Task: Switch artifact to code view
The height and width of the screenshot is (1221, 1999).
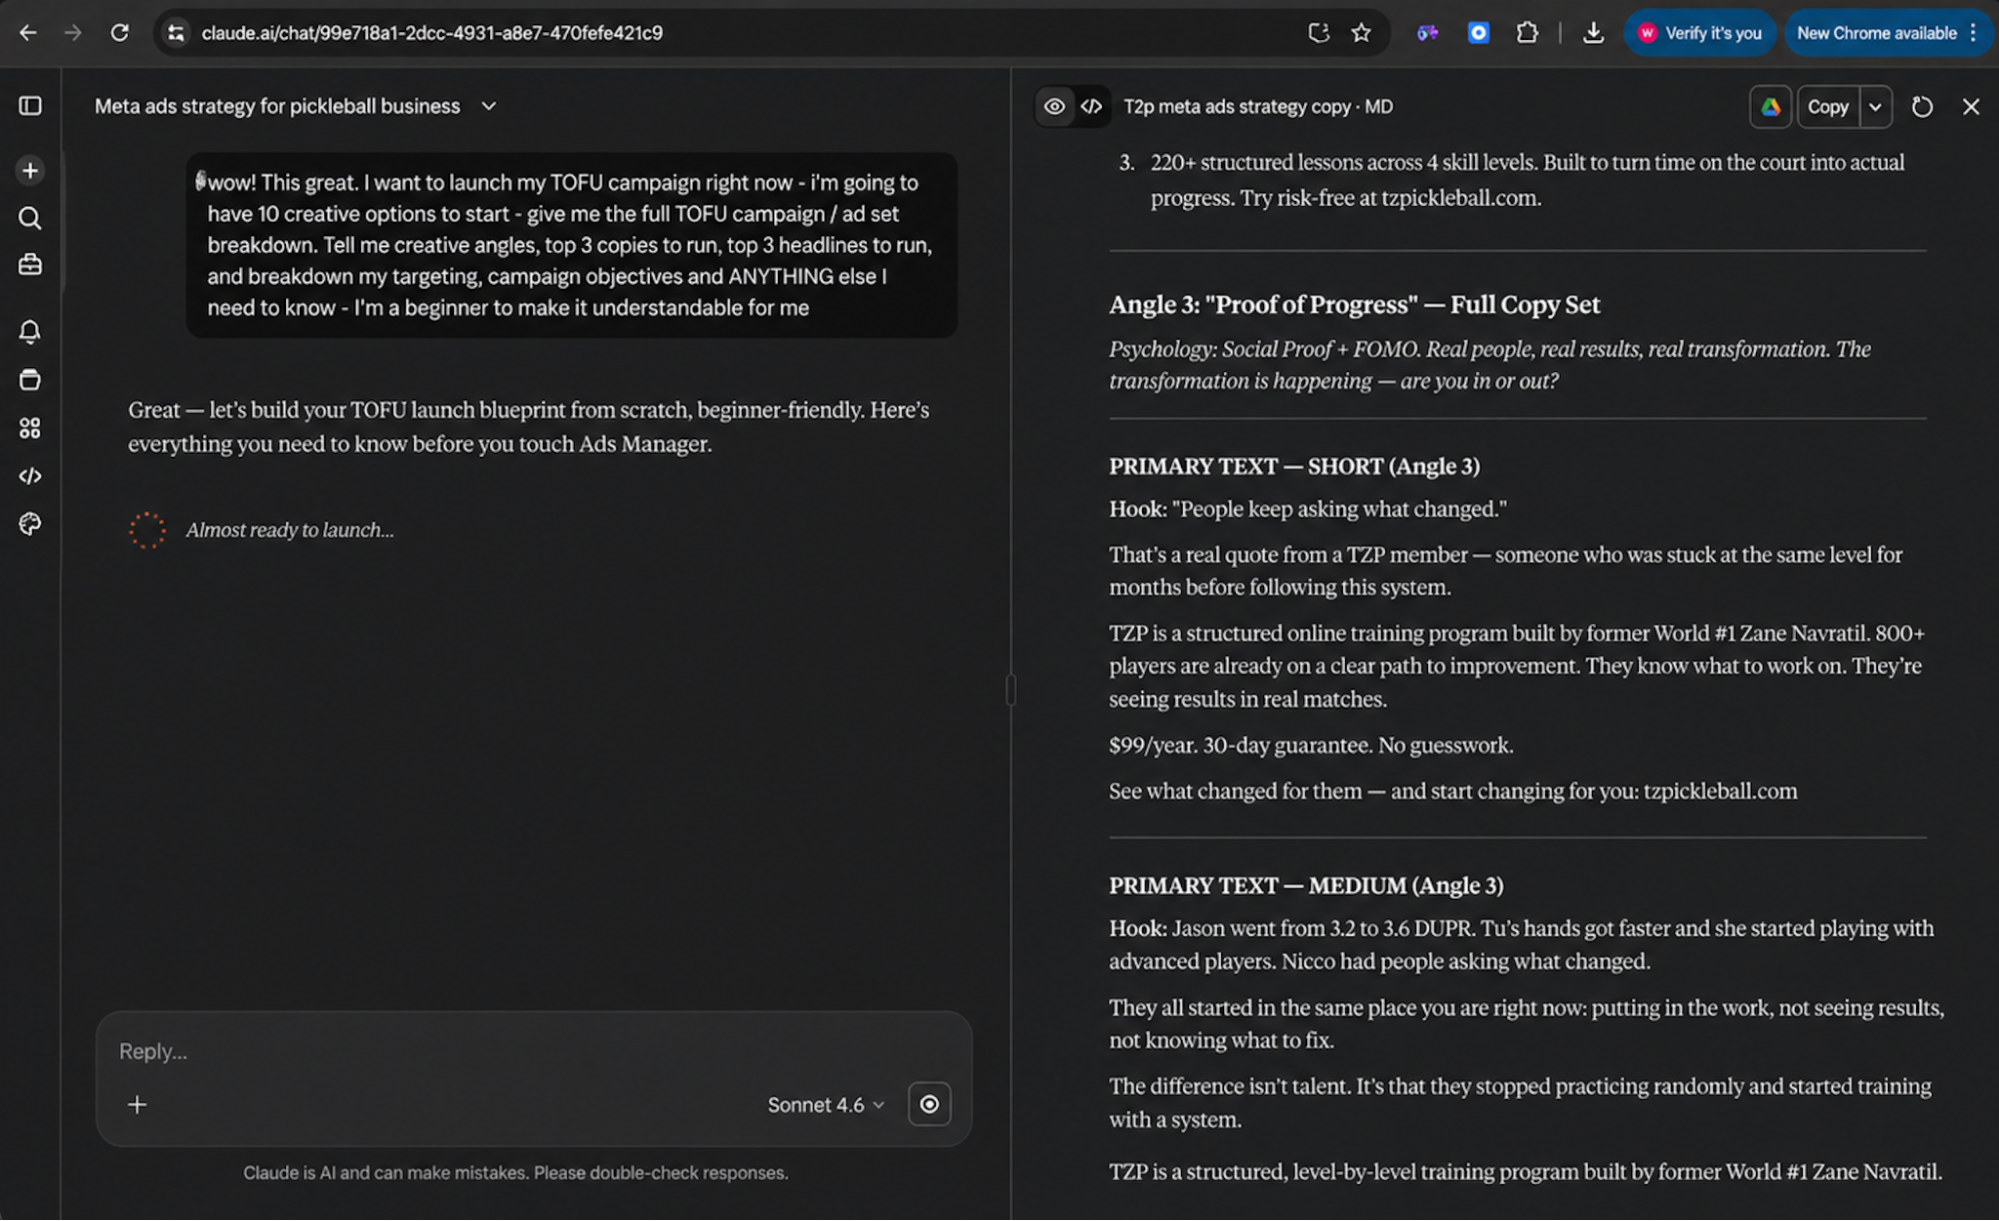Action: (1091, 107)
